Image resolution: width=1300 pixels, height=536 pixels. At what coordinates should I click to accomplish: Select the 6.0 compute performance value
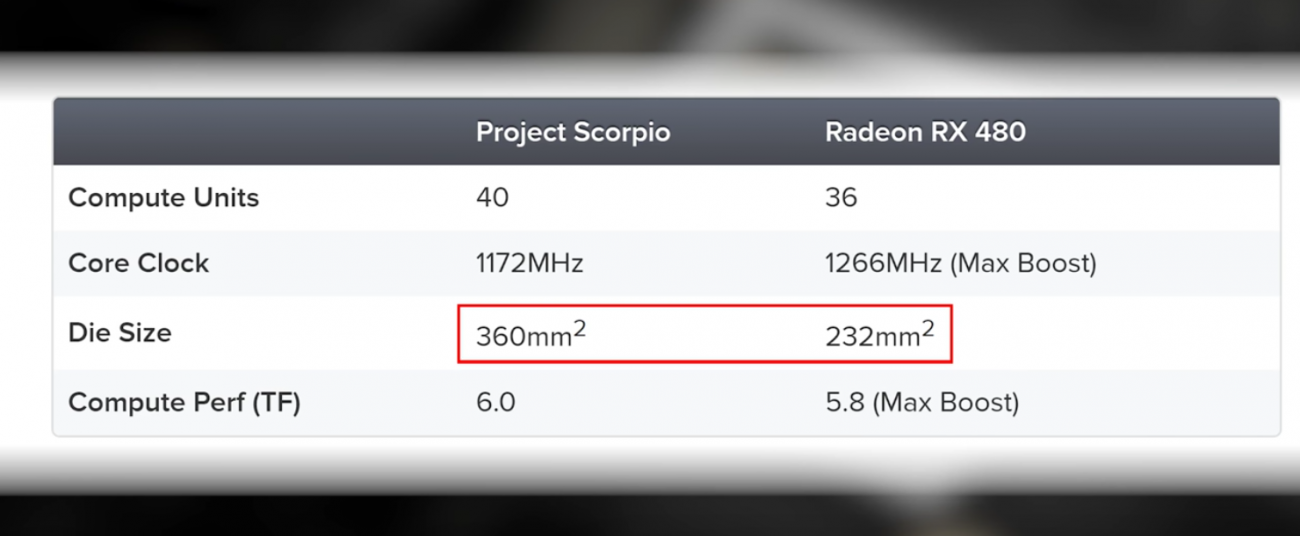point(495,403)
